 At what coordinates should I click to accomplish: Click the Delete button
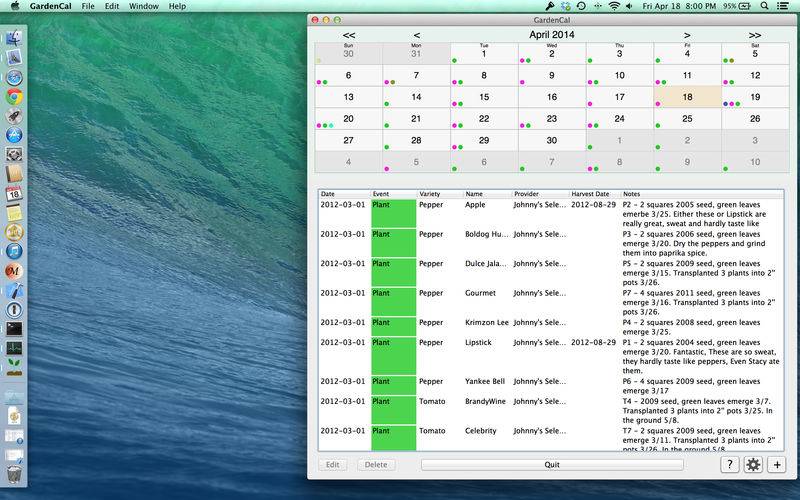376,465
